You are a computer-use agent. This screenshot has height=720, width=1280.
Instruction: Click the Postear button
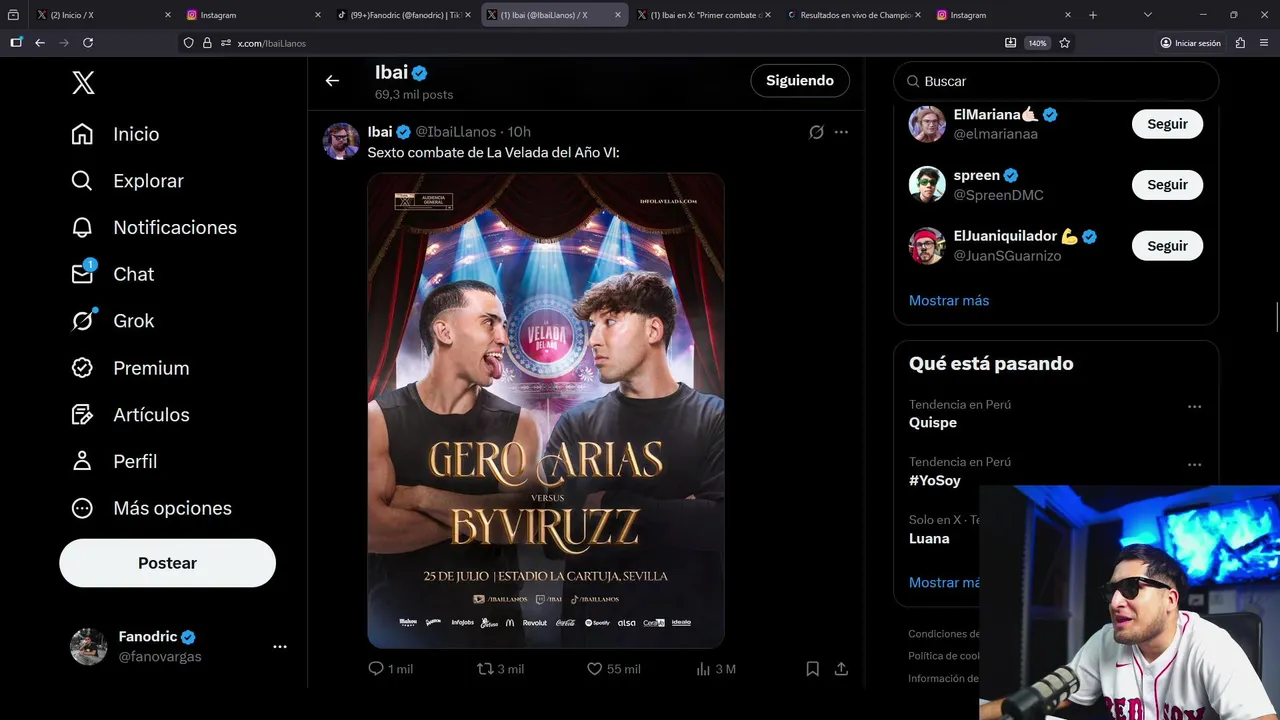pyautogui.click(x=167, y=563)
